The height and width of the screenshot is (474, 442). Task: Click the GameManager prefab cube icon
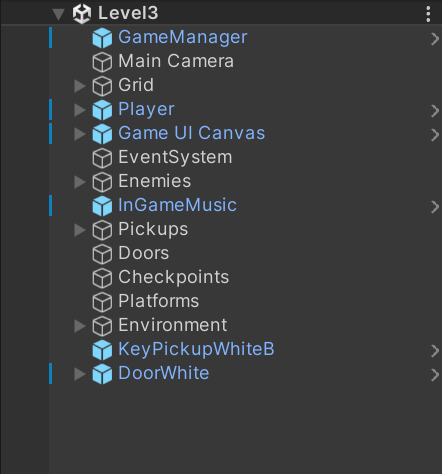pos(102,38)
